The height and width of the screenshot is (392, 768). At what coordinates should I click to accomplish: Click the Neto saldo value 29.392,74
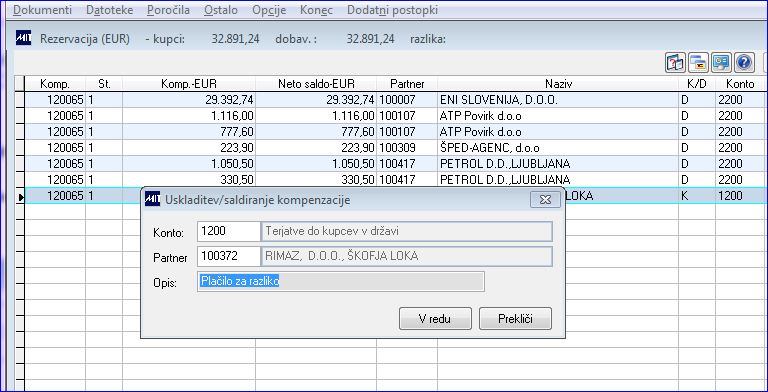pyautogui.click(x=316, y=100)
